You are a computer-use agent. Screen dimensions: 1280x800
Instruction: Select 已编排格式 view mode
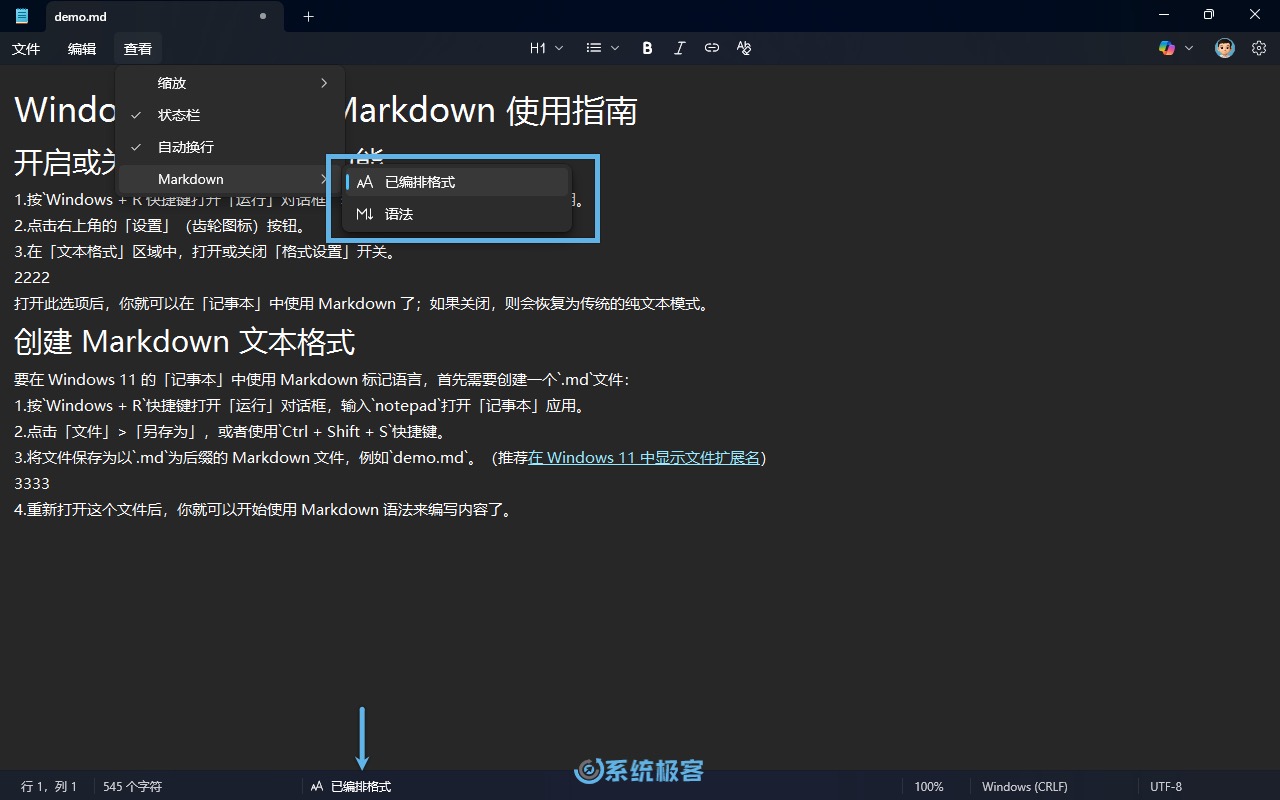457,182
